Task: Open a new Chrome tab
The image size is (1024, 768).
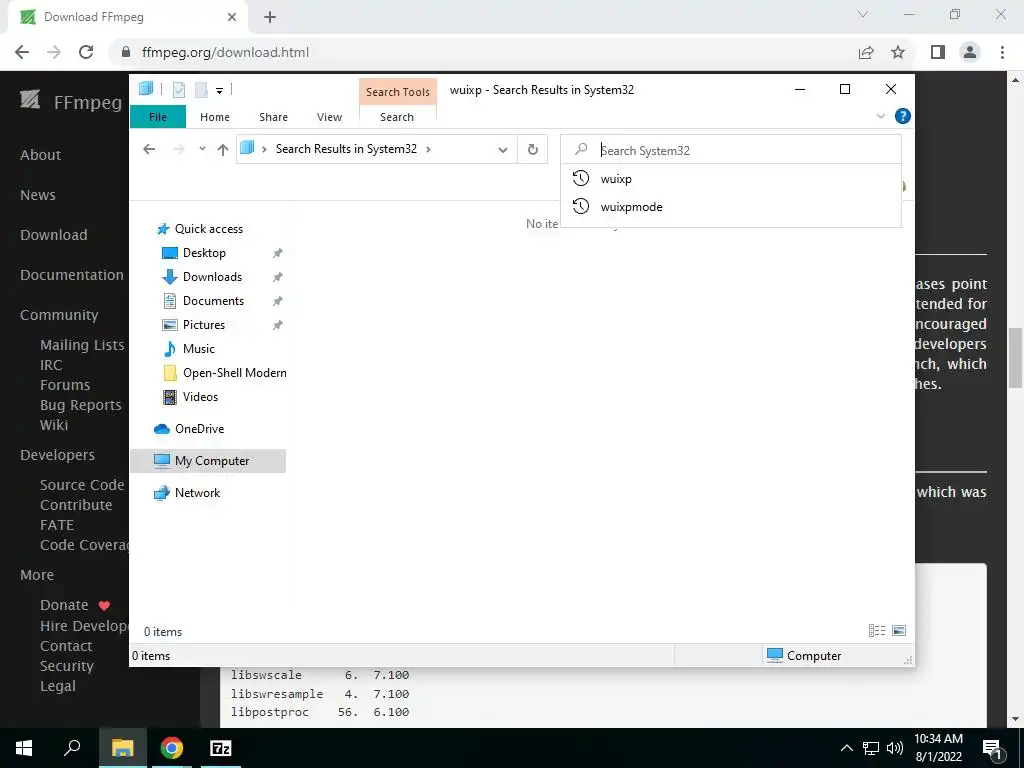Action: click(270, 17)
